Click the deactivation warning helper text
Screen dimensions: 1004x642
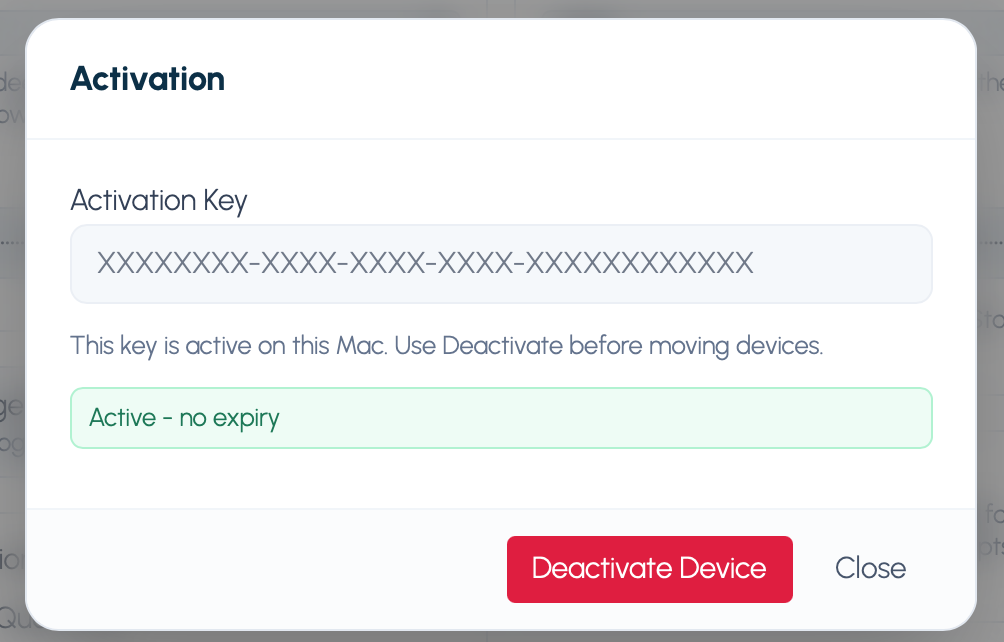point(445,345)
